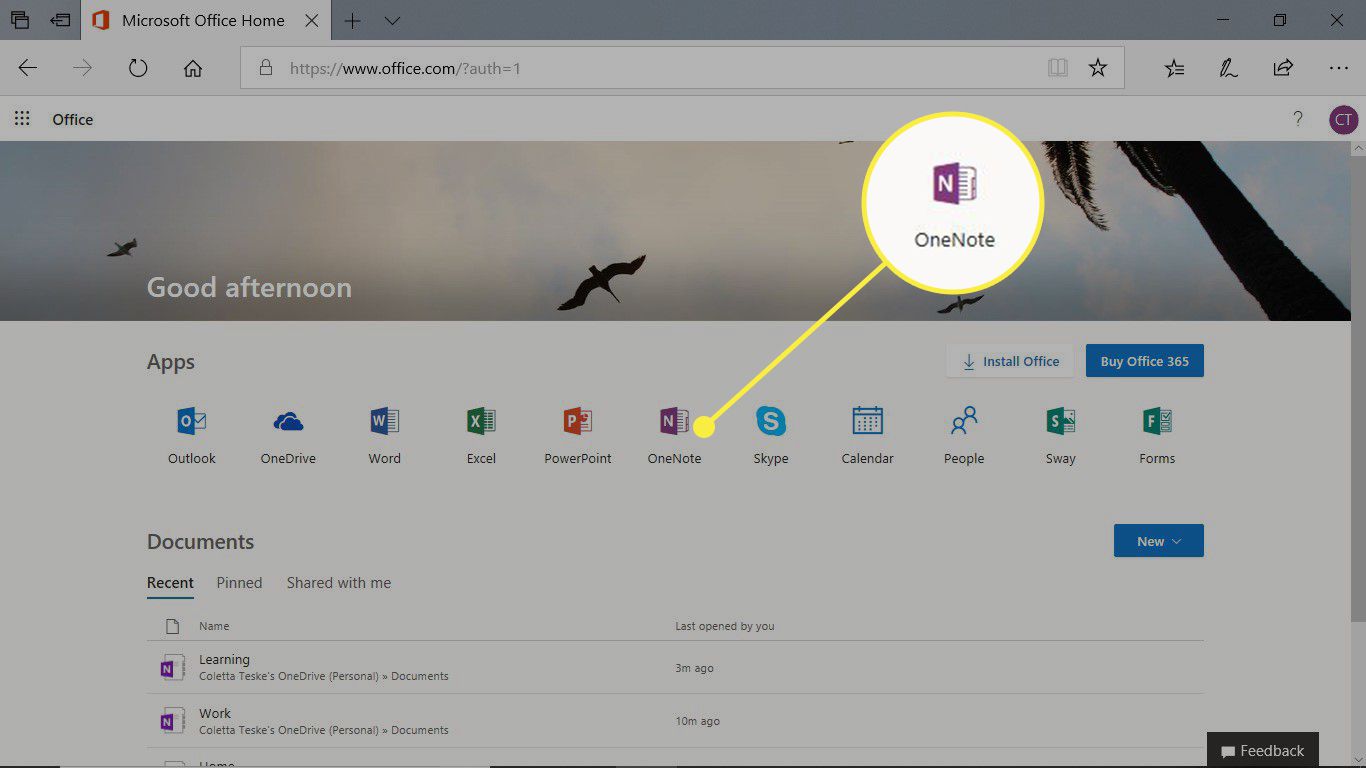This screenshot has height=768, width=1366.
Task: Show tabs you've set aside
Action: (x=20, y=20)
